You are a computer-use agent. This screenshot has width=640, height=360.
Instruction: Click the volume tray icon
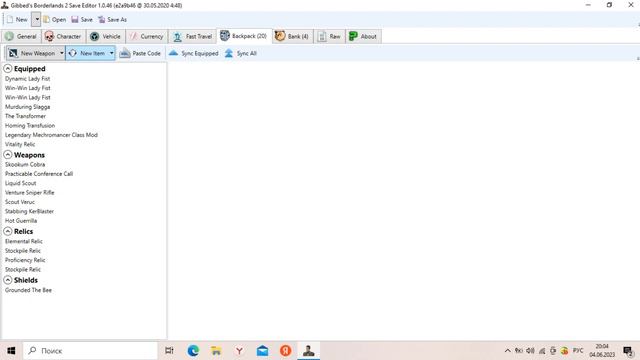pos(530,351)
